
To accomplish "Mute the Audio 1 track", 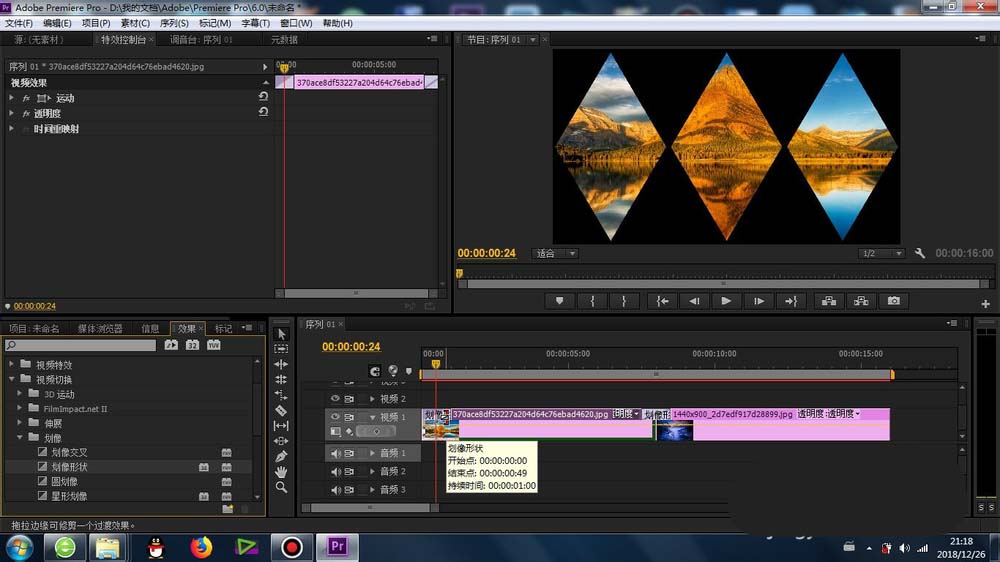I will [335, 453].
